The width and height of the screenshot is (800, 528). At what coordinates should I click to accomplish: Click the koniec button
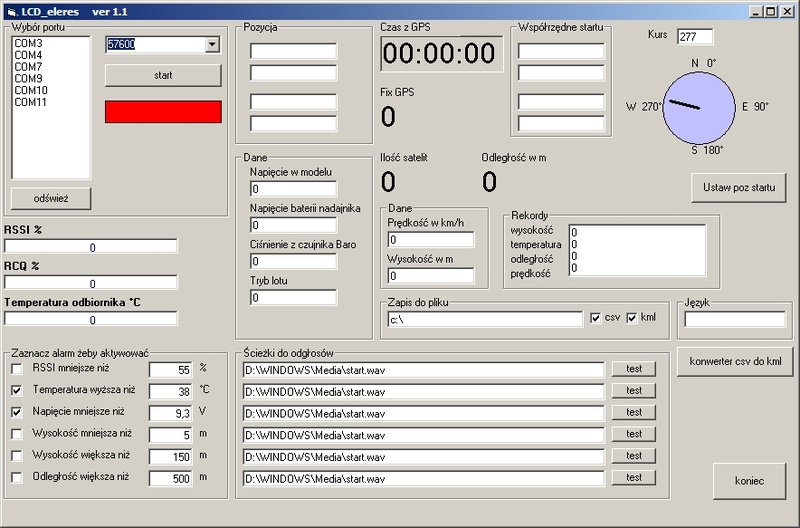(x=749, y=481)
